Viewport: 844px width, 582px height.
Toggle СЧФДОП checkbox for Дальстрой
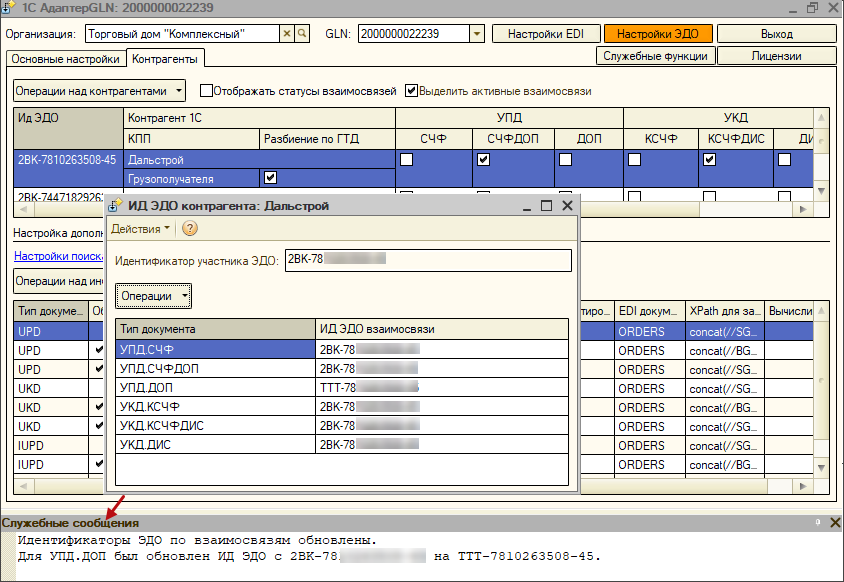tap(483, 159)
